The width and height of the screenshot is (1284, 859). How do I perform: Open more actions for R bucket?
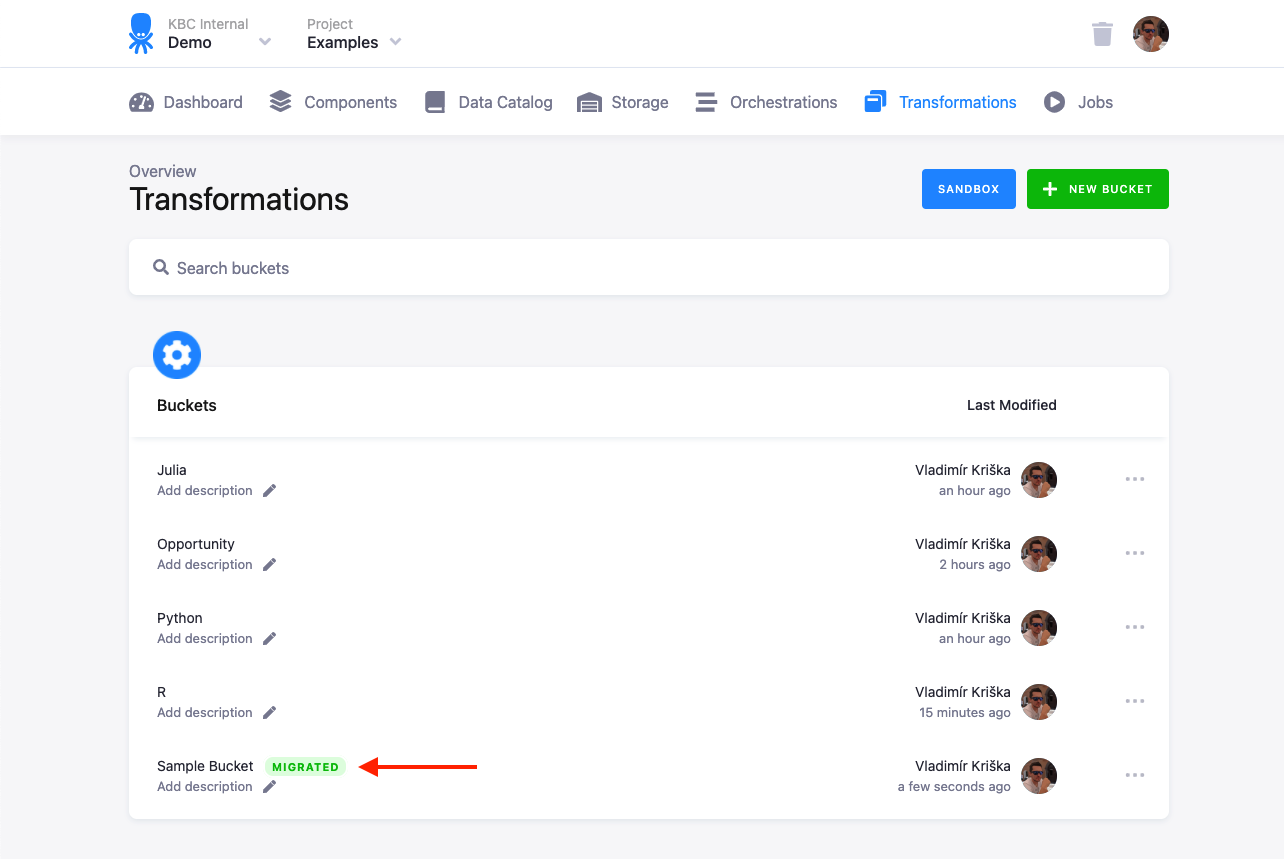coord(1134,701)
